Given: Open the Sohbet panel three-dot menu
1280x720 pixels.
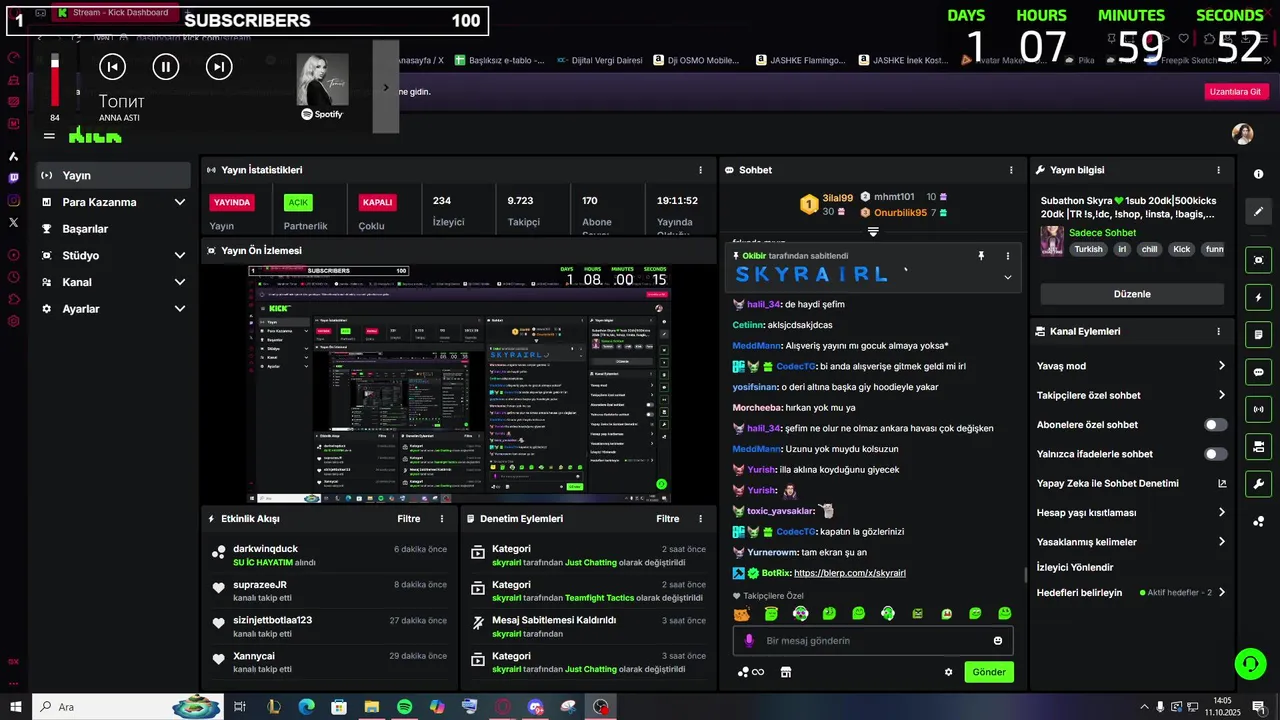Looking at the screenshot, I should (x=1011, y=170).
